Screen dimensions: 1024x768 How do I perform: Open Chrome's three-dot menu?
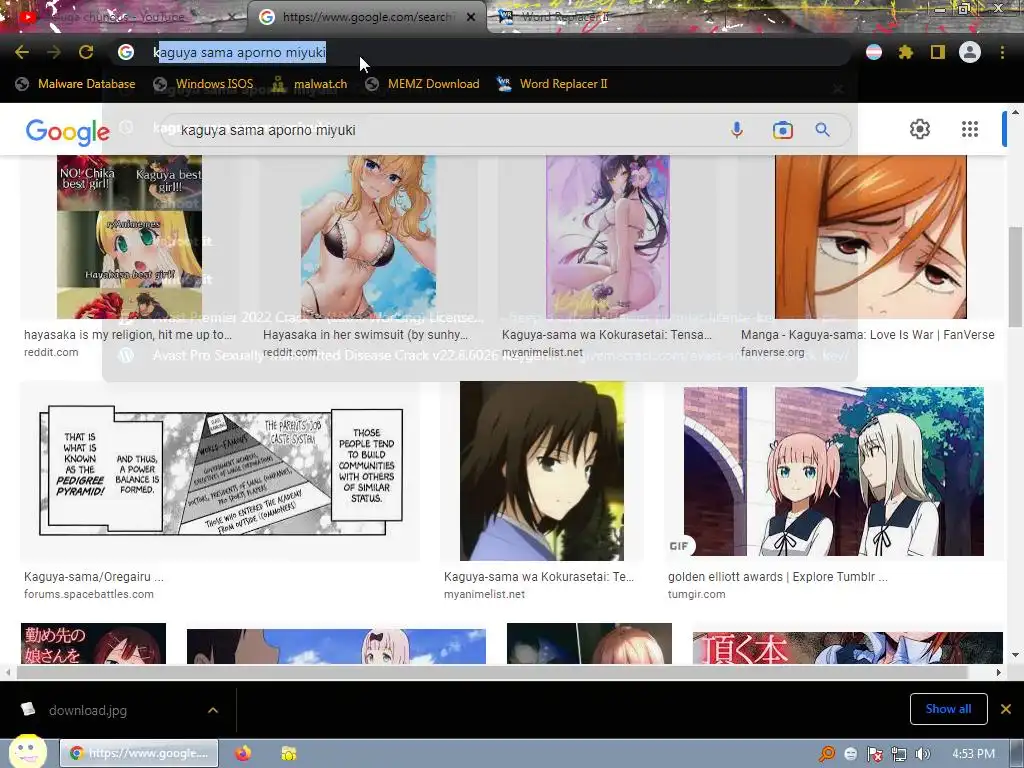pos(1002,52)
